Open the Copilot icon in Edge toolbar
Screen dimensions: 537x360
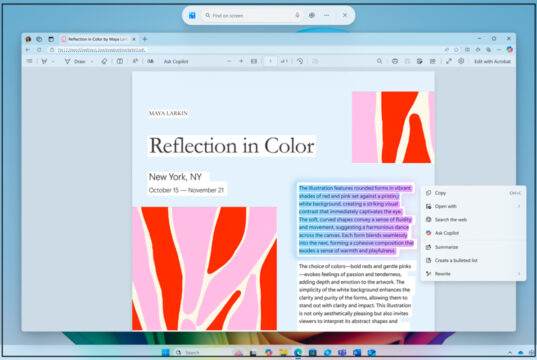tap(510, 50)
